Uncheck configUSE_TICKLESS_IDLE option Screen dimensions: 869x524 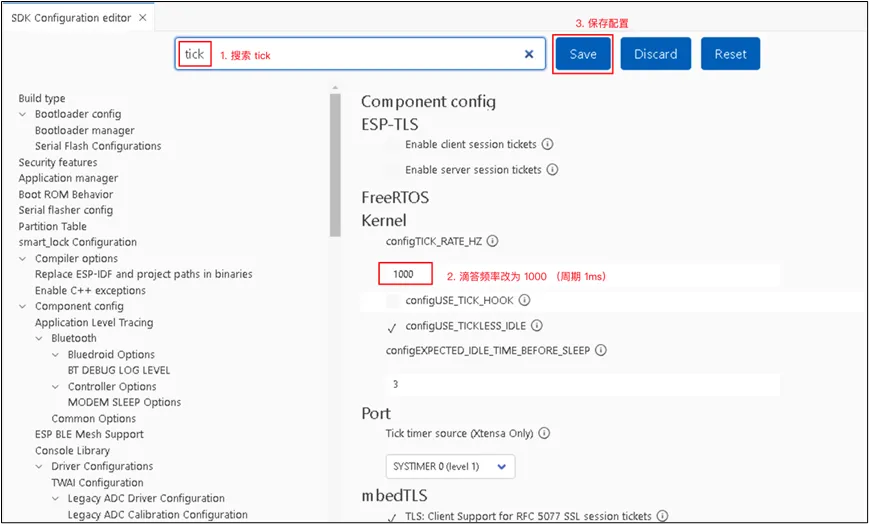coord(392,327)
